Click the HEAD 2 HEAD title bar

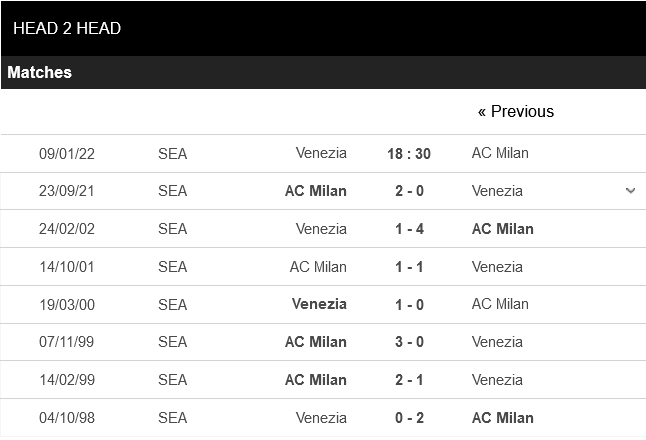pyautogui.click(x=67, y=28)
